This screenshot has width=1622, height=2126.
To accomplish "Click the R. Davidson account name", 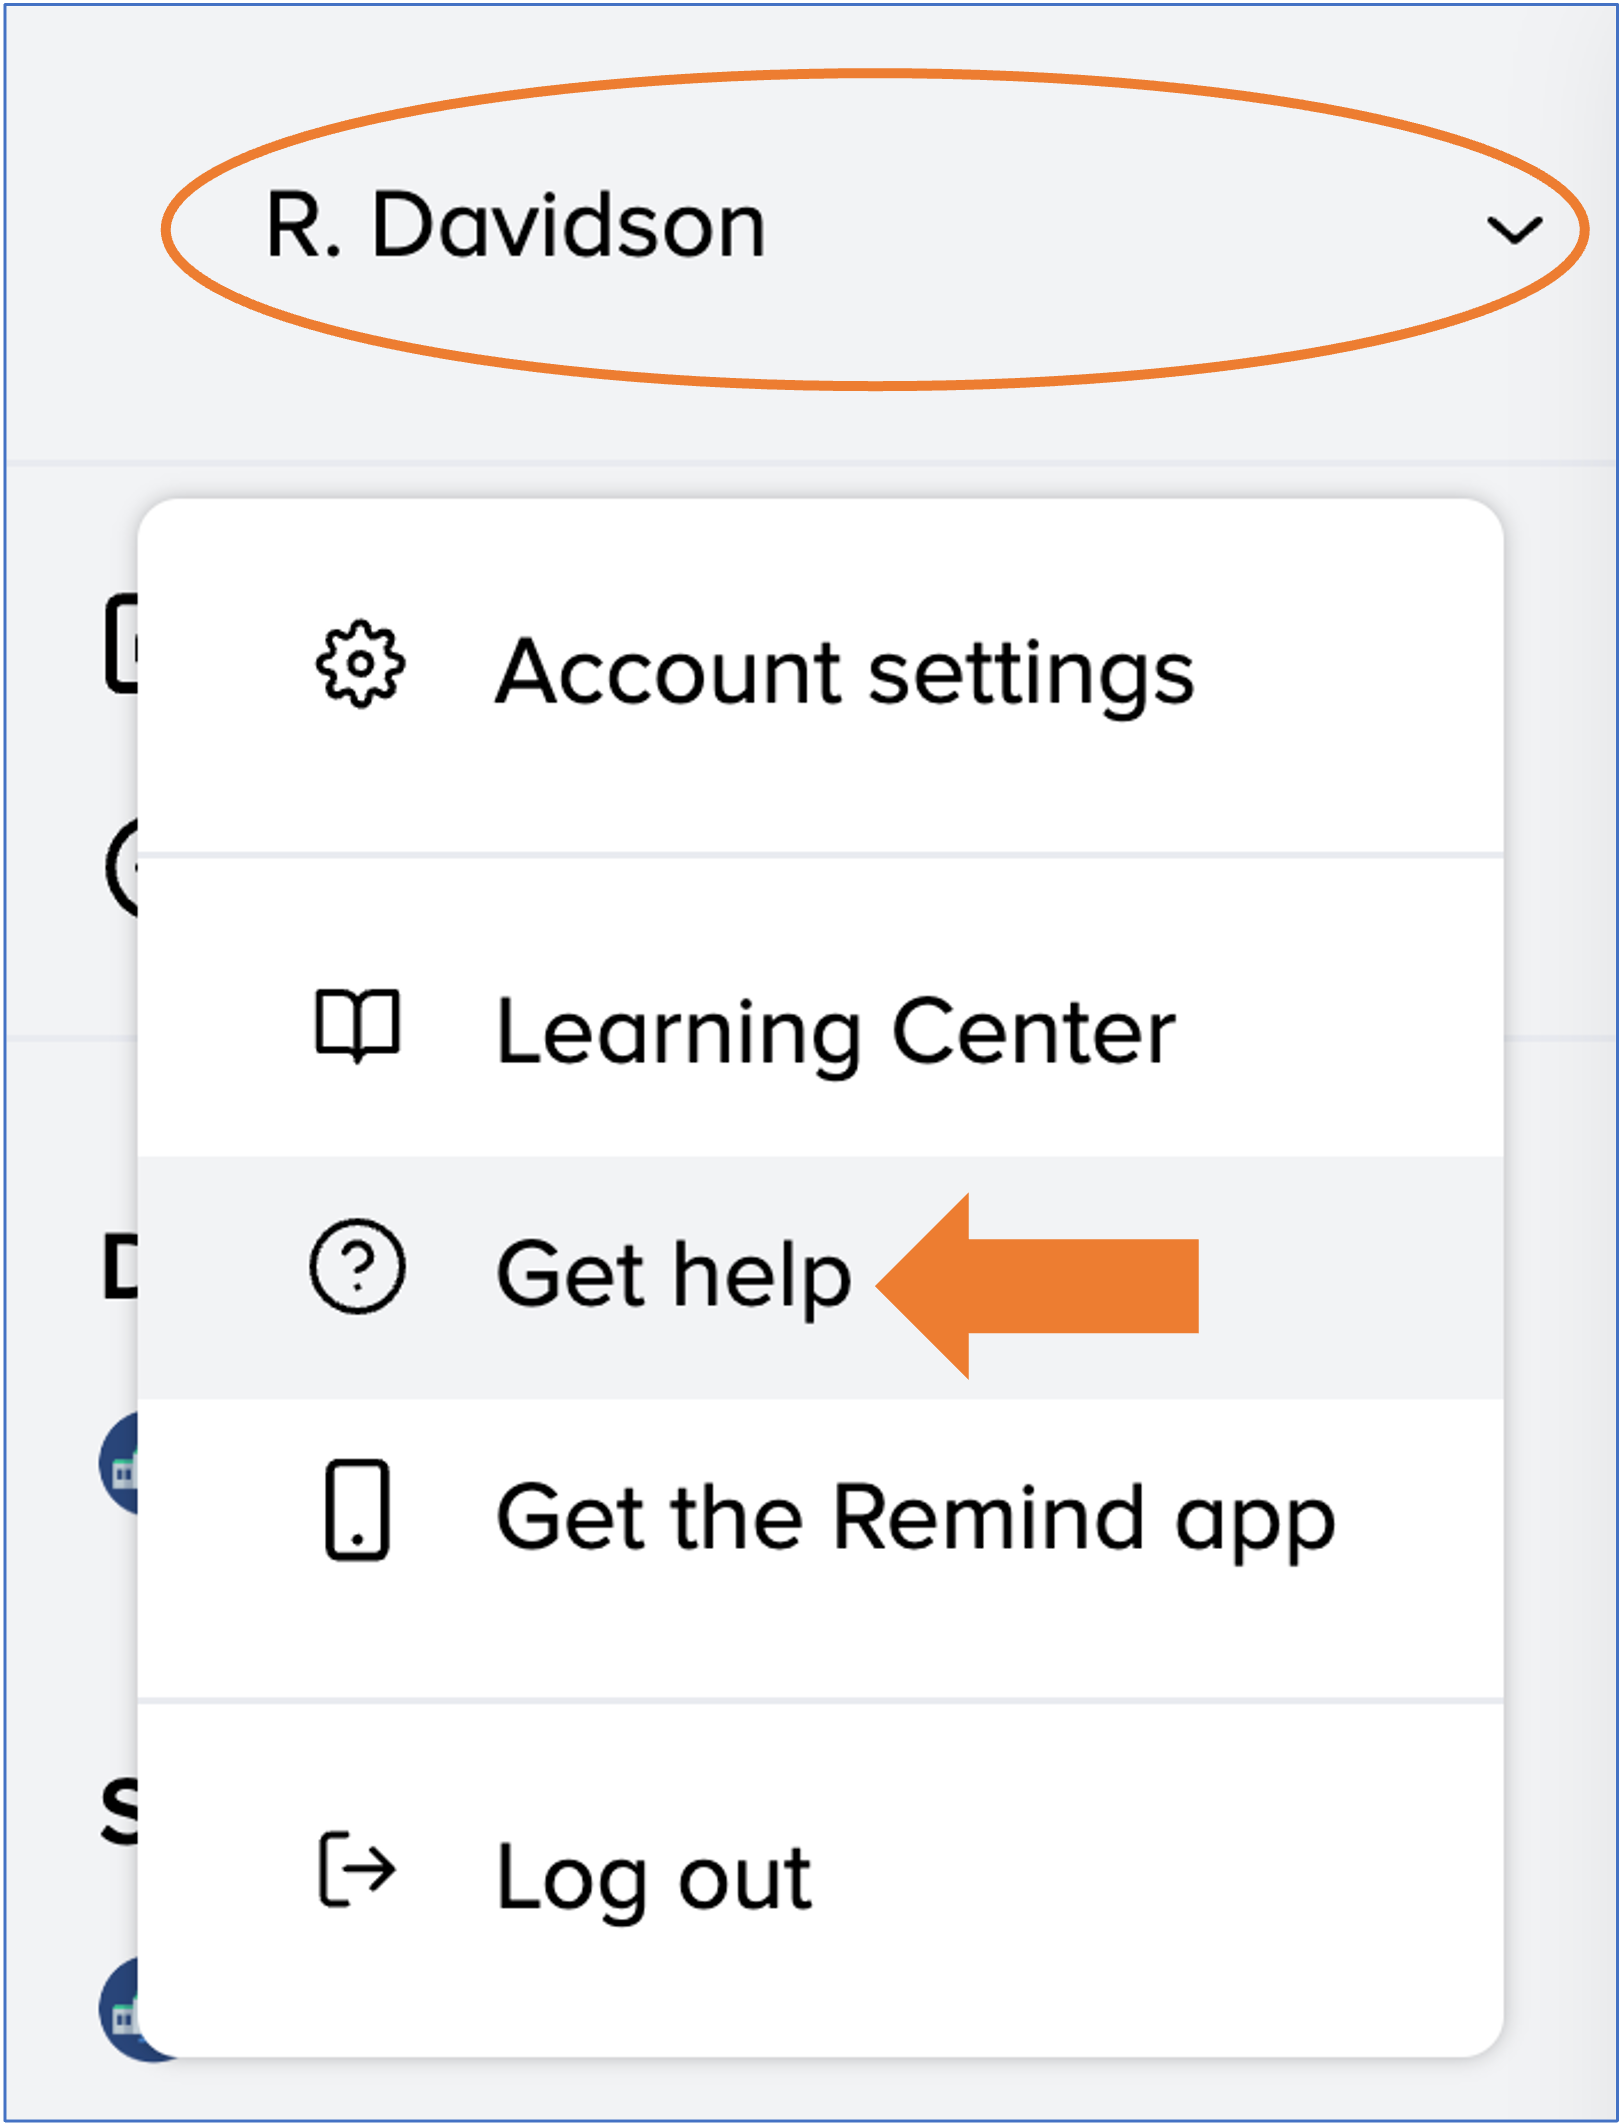I will coord(516,226).
